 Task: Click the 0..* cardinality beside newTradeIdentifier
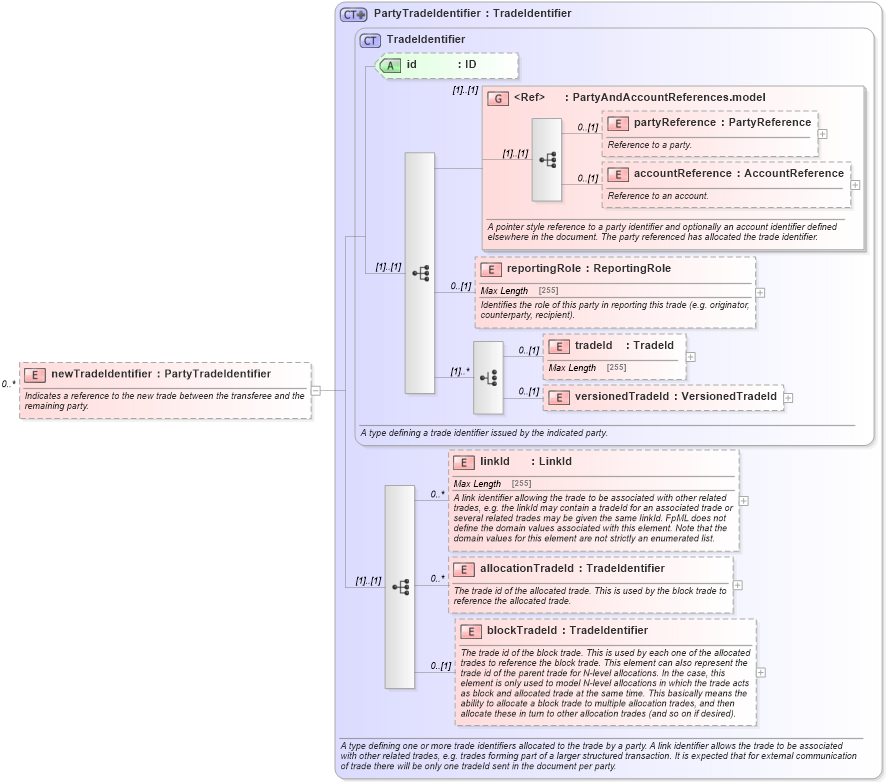click(x=8, y=384)
